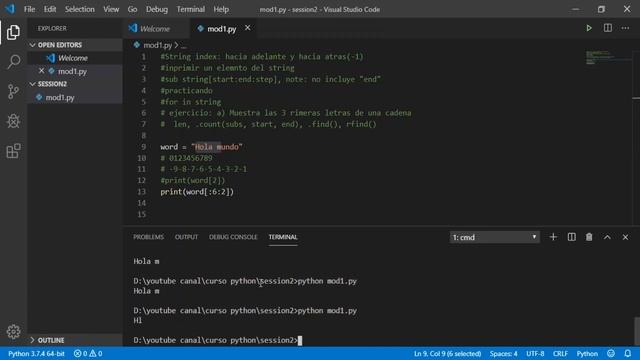Select the mod1.py editor tab
Screen dimensions: 640x360
click(x=222, y=29)
